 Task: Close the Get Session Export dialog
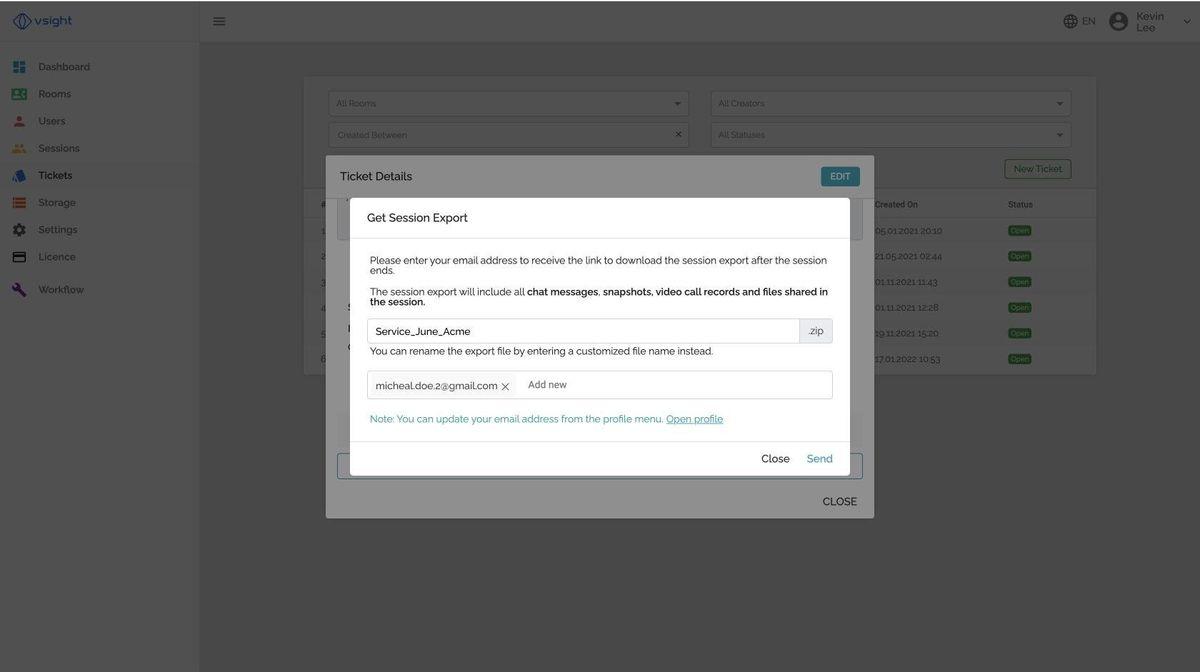click(x=775, y=459)
